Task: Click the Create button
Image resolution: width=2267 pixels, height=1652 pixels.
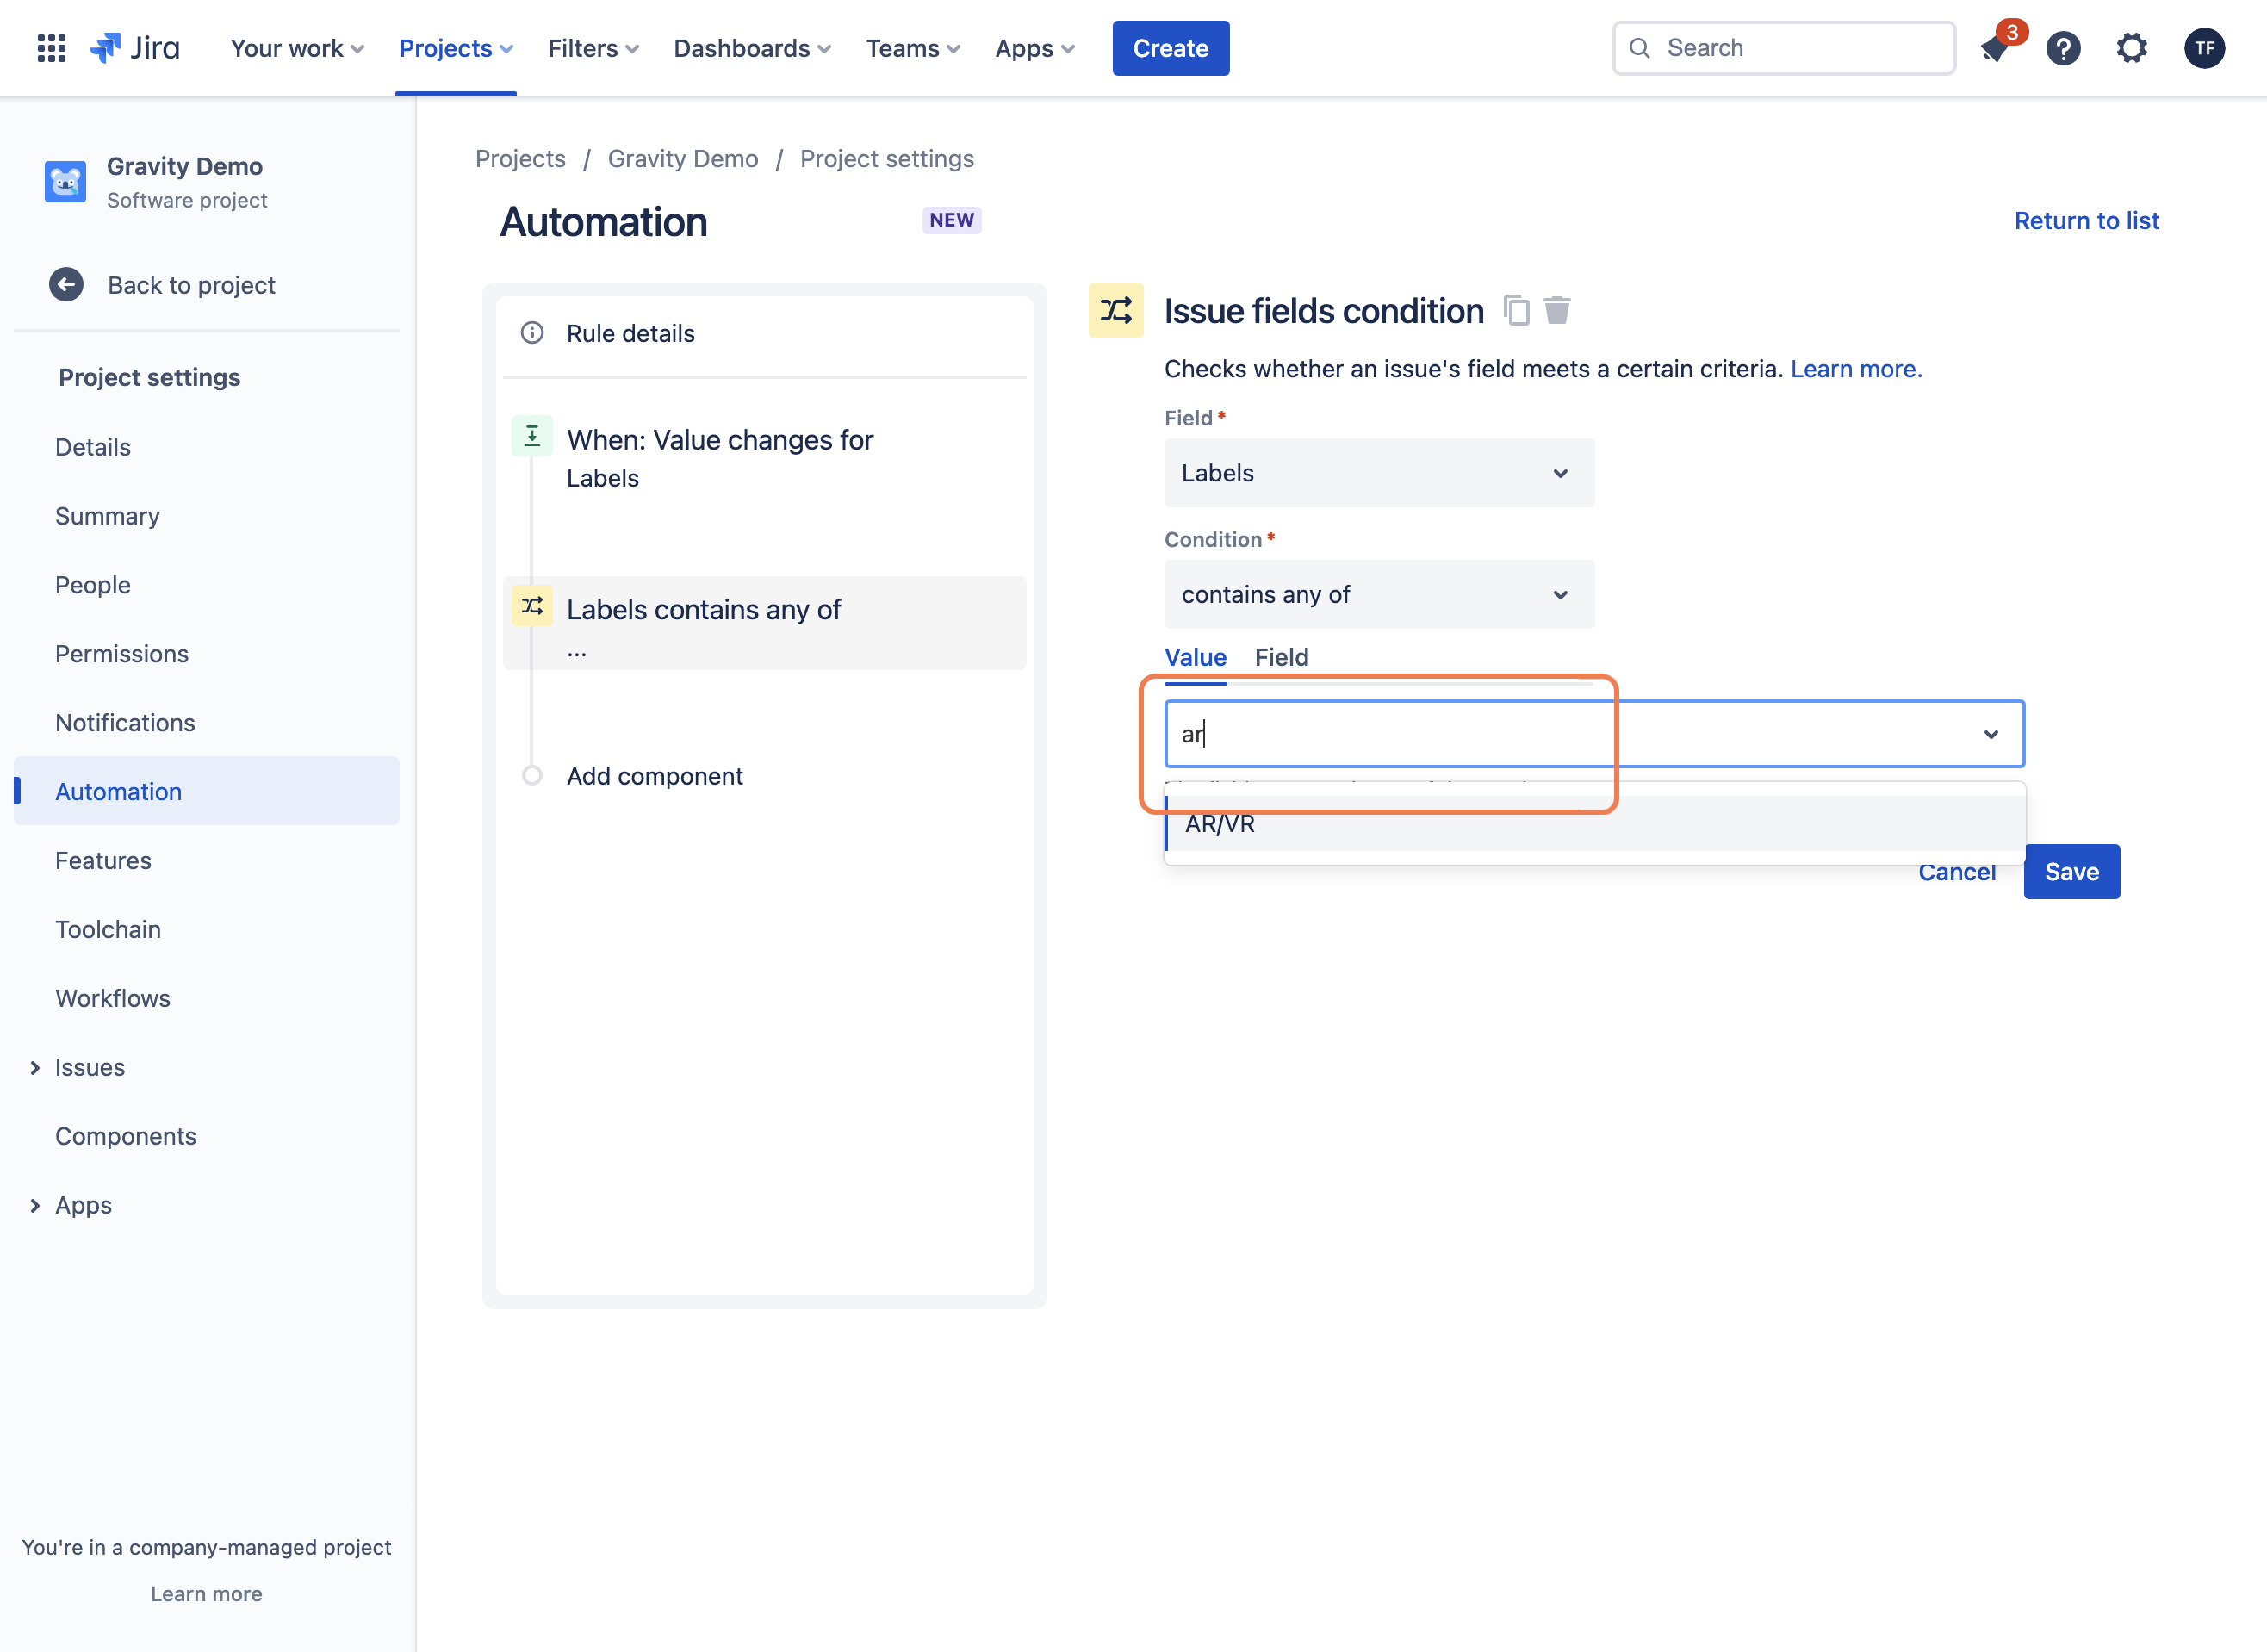Action: 1170,48
